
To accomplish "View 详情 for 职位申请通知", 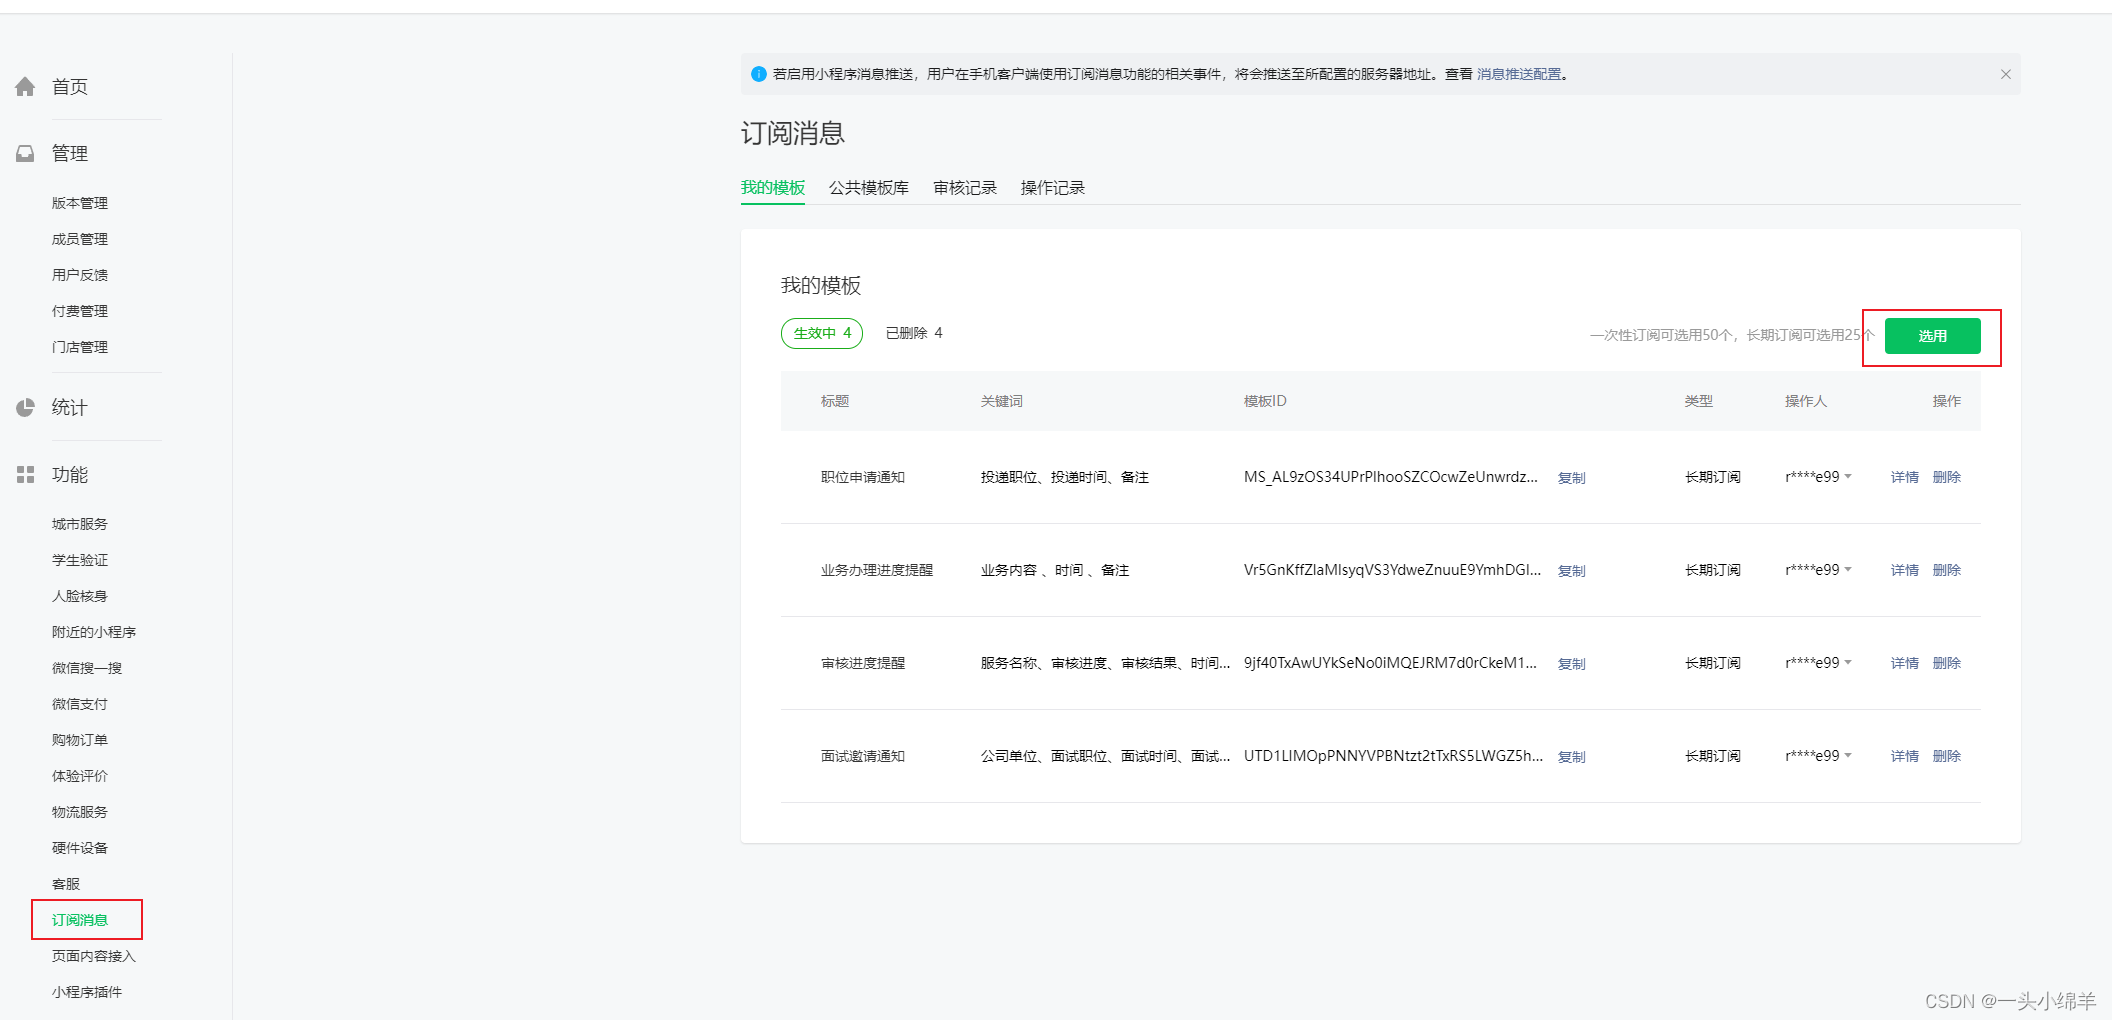I will click(x=1905, y=477).
